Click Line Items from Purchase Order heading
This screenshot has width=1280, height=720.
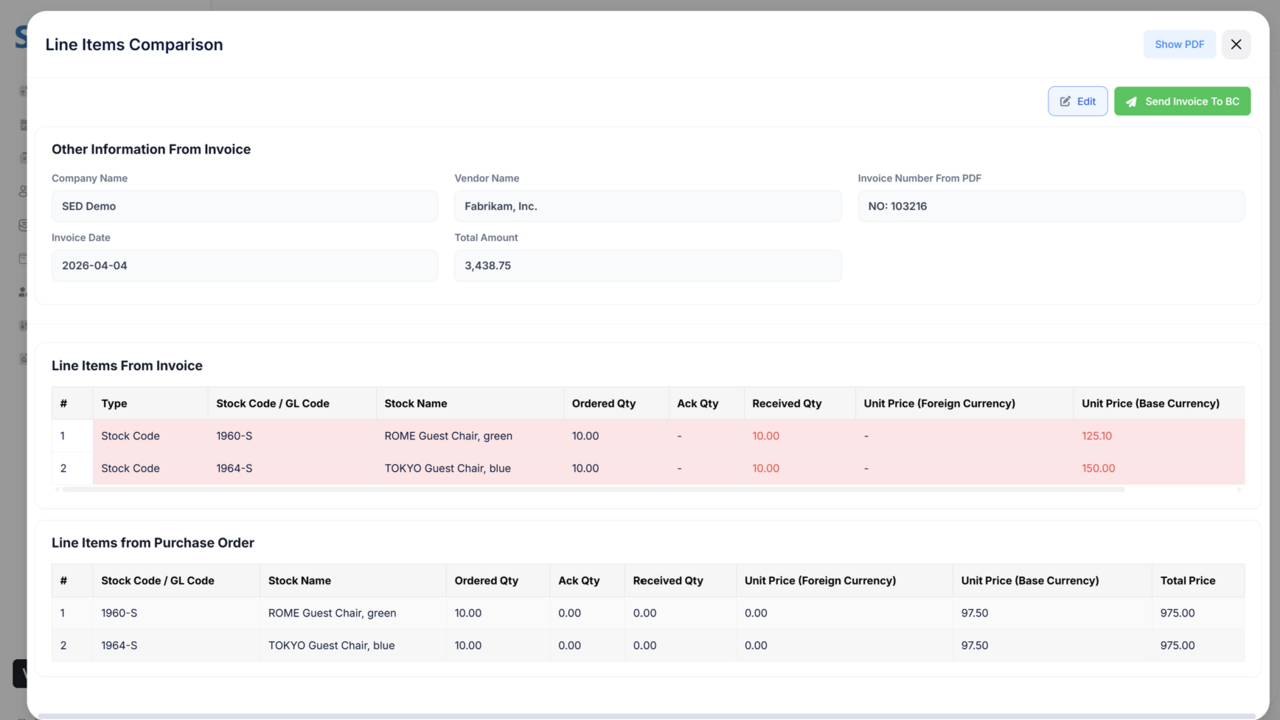point(153,543)
